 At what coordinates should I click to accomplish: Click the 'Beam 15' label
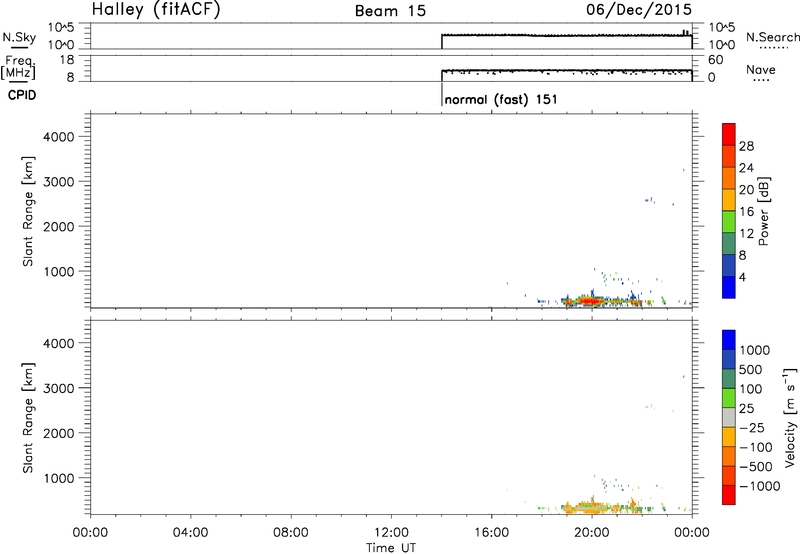(x=390, y=11)
